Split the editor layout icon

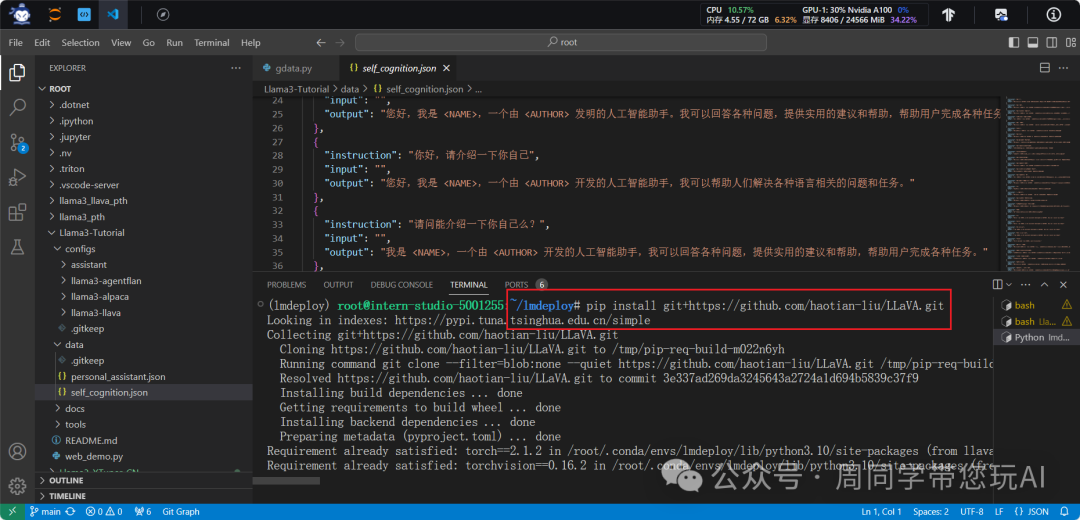pos(1044,68)
